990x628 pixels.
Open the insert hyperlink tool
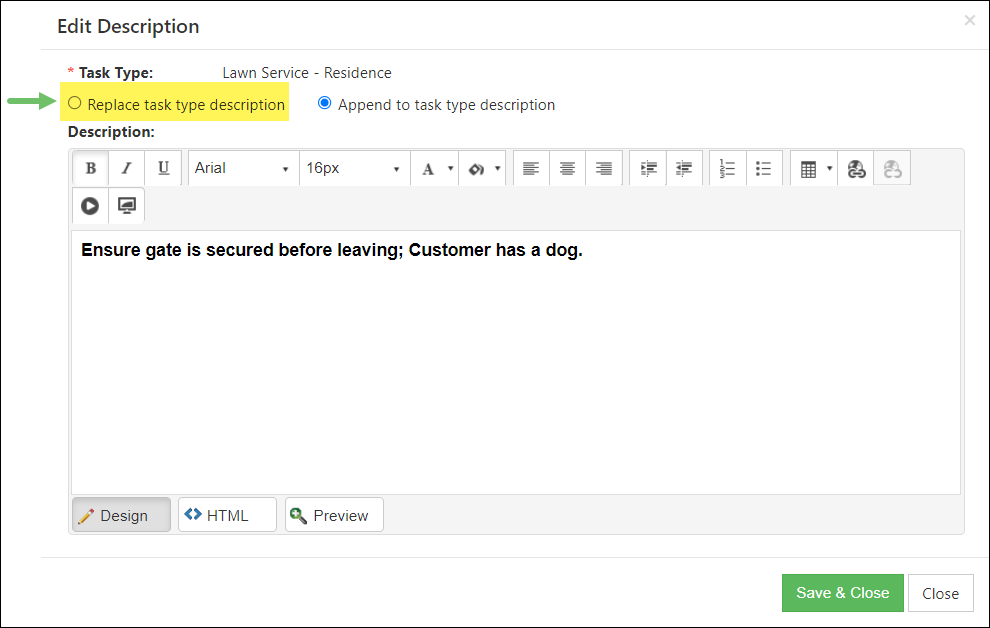[x=856, y=169]
